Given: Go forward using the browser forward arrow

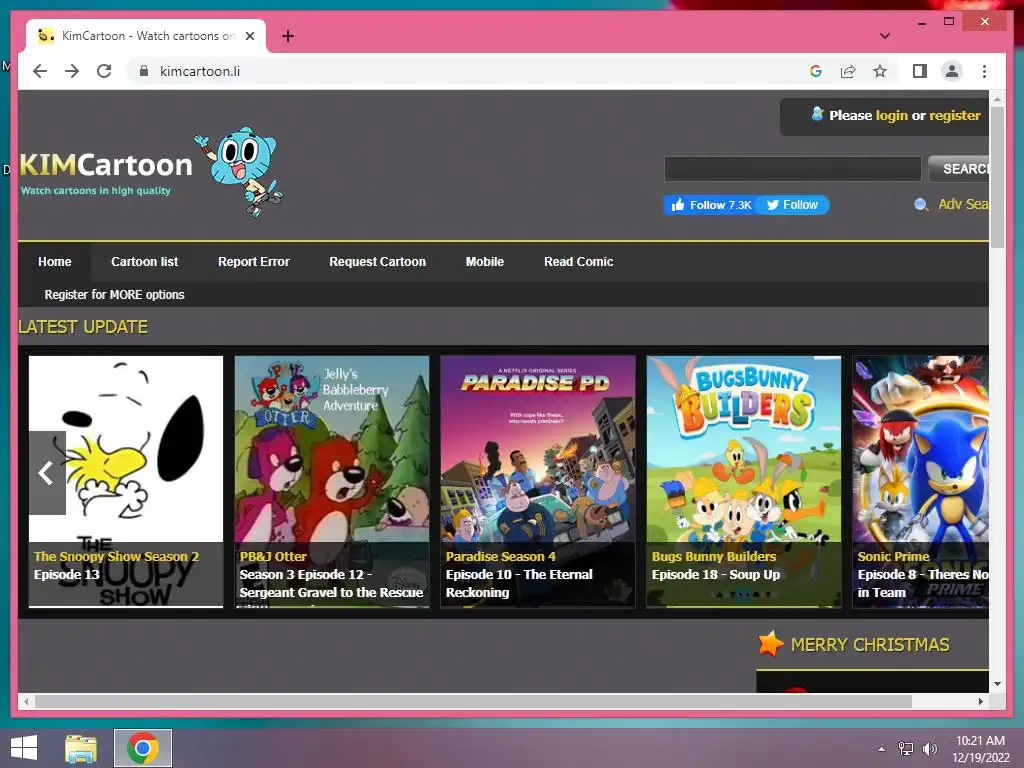Looking at the screenshot, I should (72, 71).
